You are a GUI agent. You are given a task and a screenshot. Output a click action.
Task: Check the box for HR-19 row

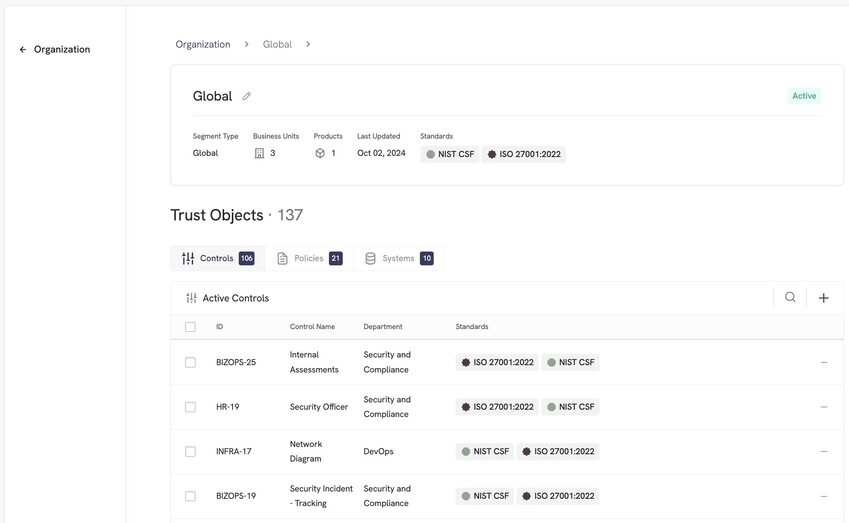(190, 407)
